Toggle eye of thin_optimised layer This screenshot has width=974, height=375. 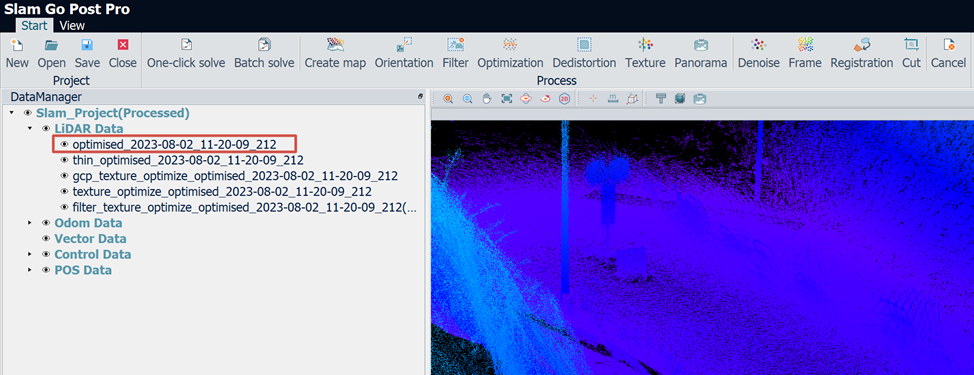[x=65, y=160]
